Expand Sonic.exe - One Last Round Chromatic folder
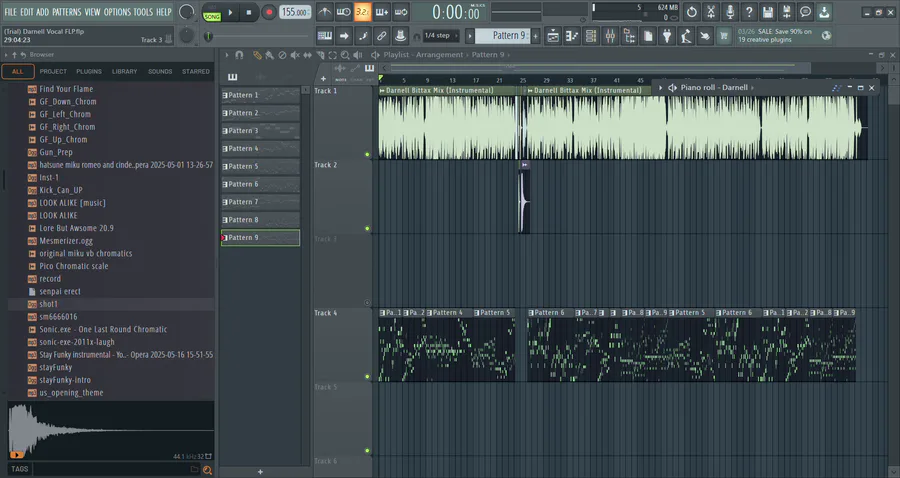Screen dimensions: 900x478 tap(103, 329)
